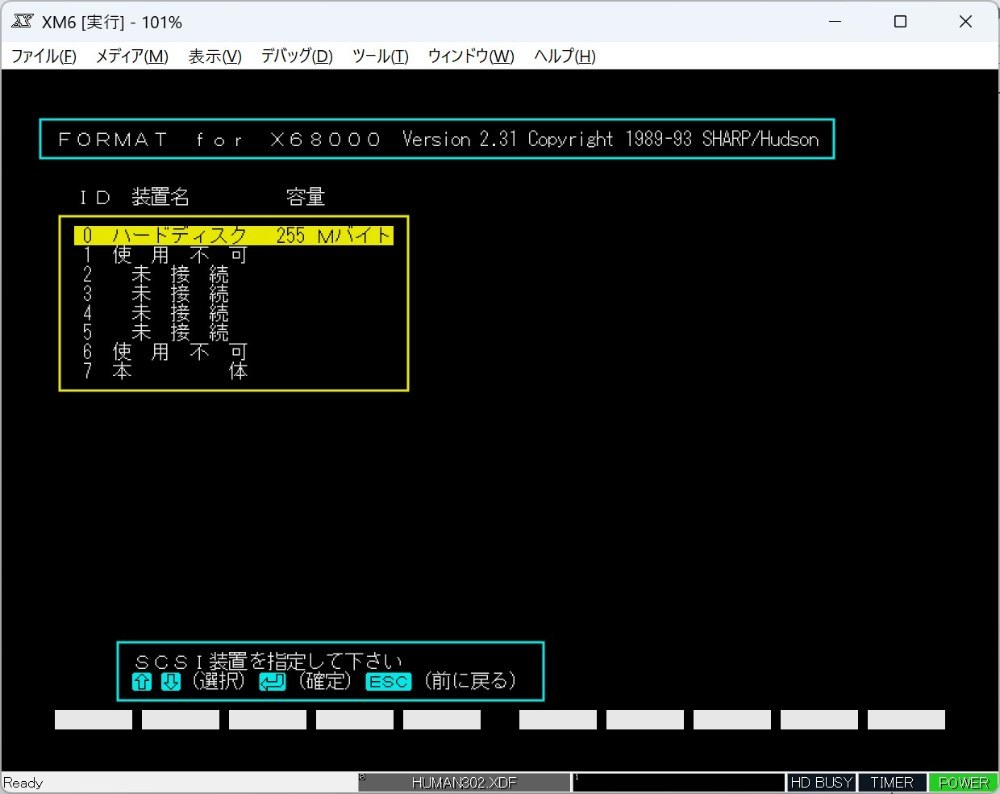The width and height of the screenshot is (1000, 794).
Task: Open the ウィンドウ(W) menu
Action: point(471,56)
